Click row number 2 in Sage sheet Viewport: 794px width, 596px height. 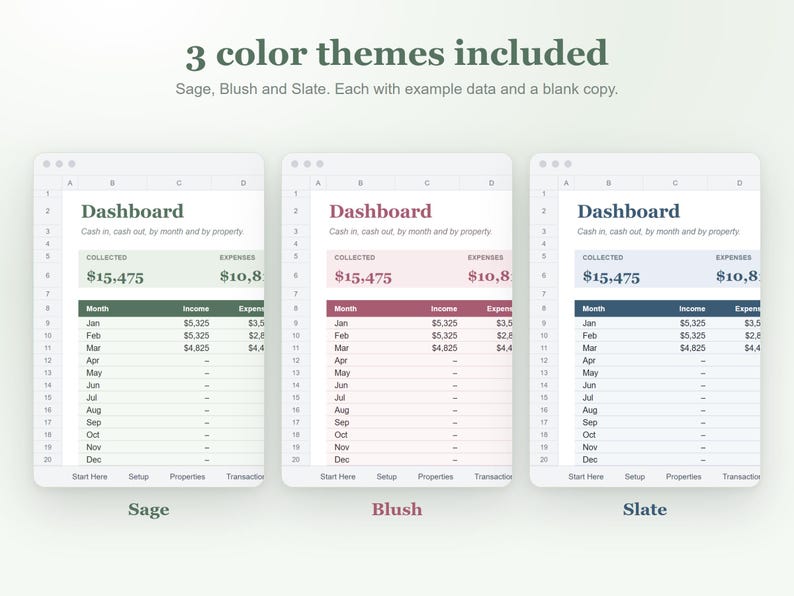tap(48, 211)
